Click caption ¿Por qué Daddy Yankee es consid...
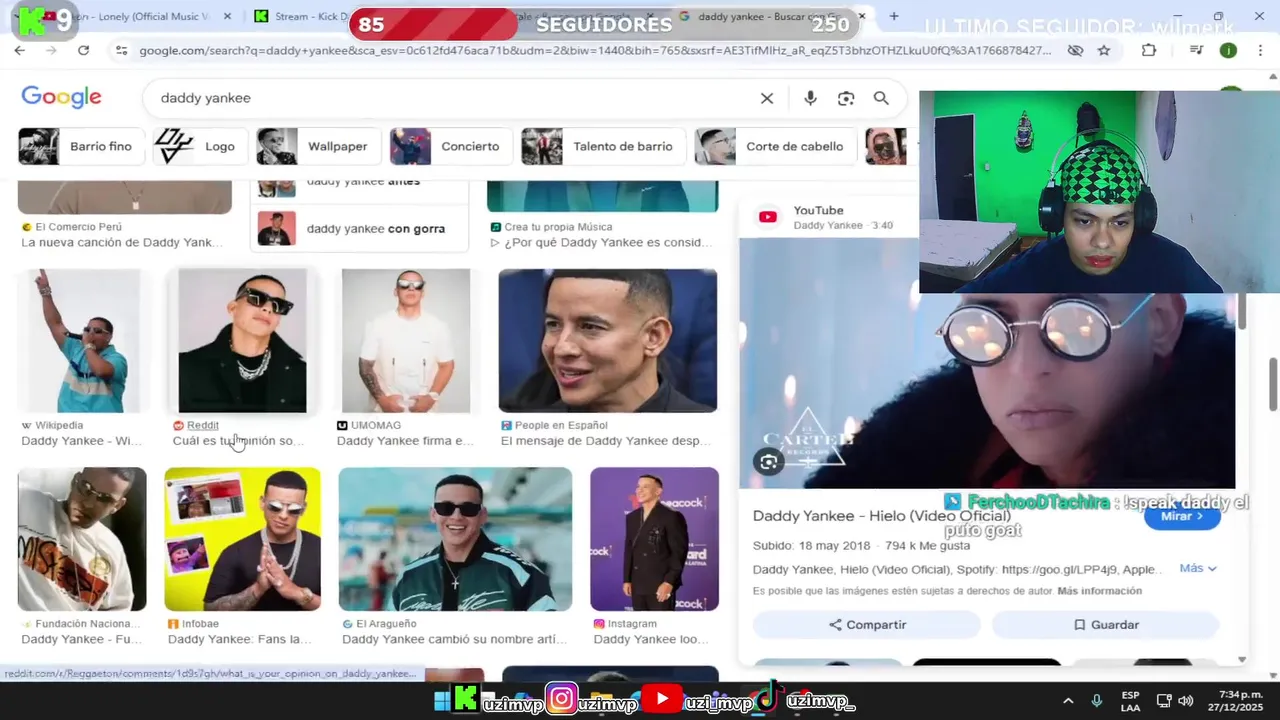Image resolution: width=1280 pixels, height=720 pixels. click(x=602, y=242)
